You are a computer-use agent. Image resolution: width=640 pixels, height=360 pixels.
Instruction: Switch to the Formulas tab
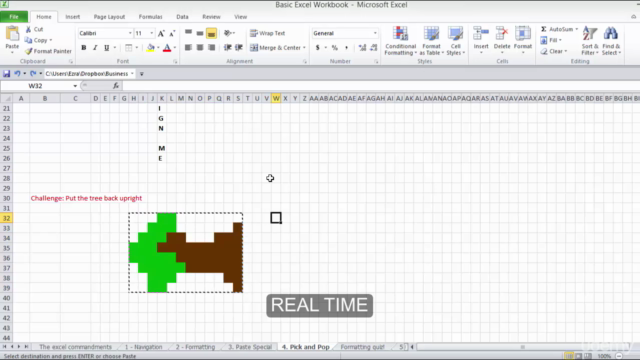(x=150, y=17)
